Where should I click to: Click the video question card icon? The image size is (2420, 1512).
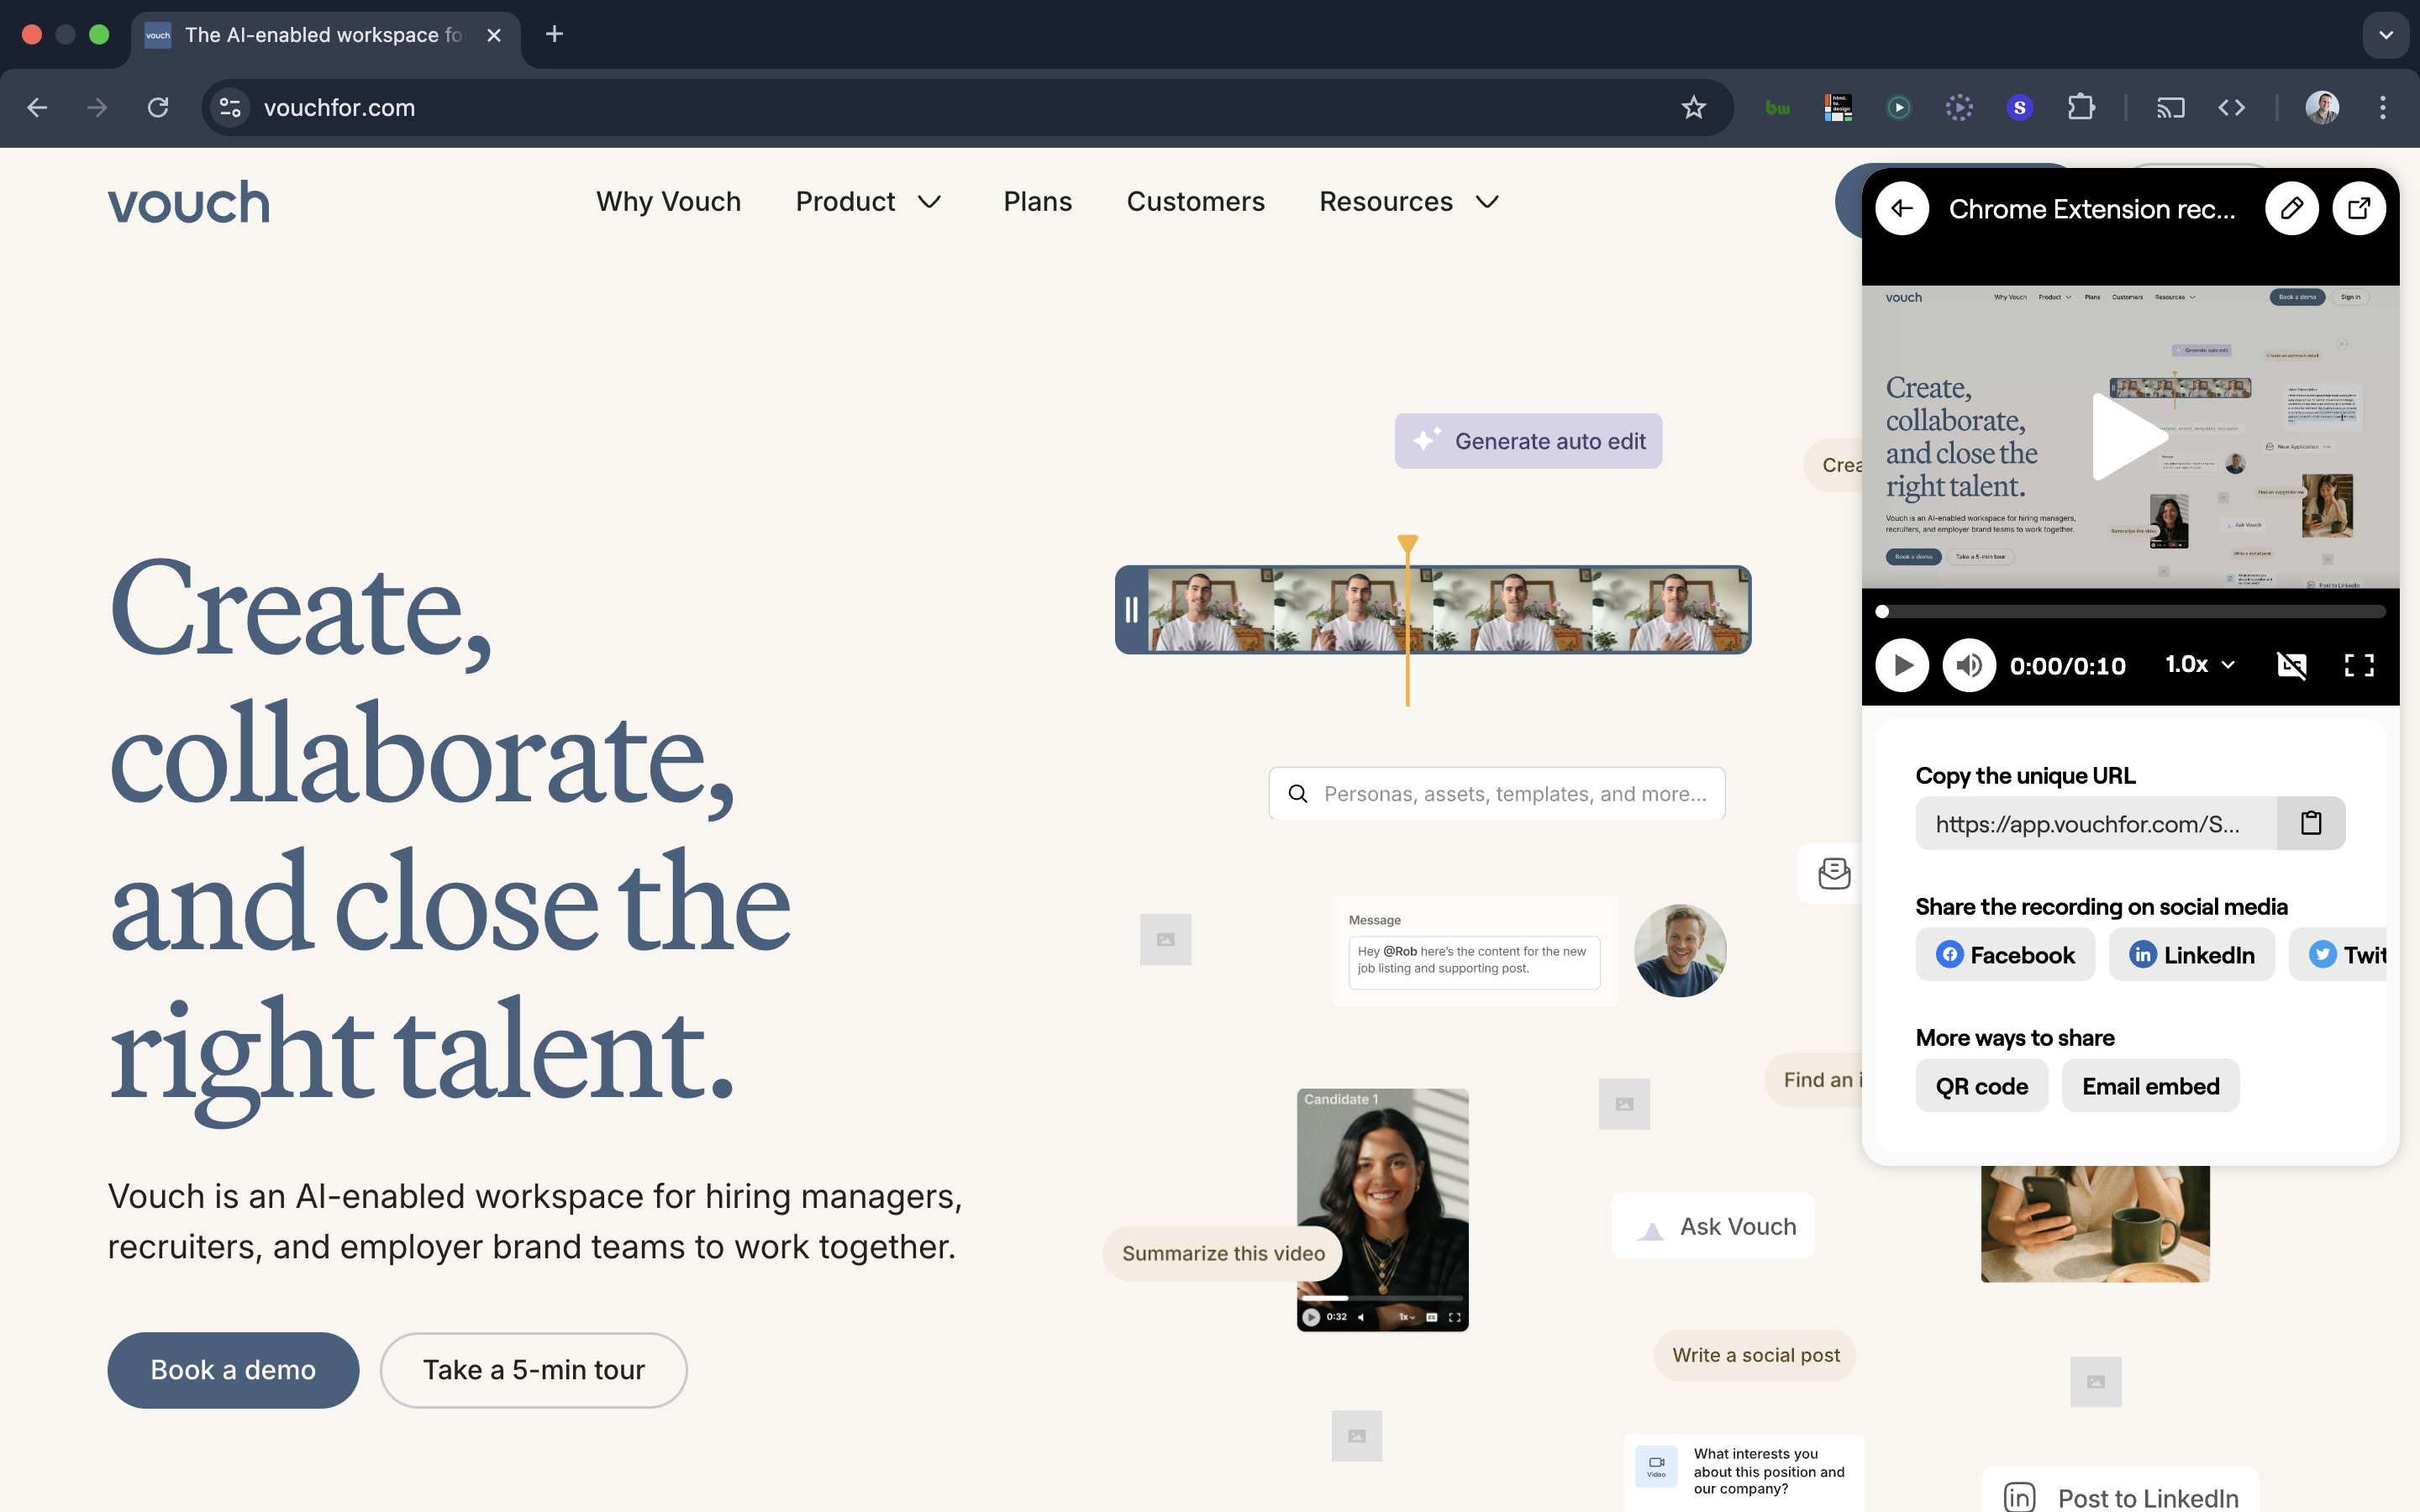click(x=1656, y=1465)
